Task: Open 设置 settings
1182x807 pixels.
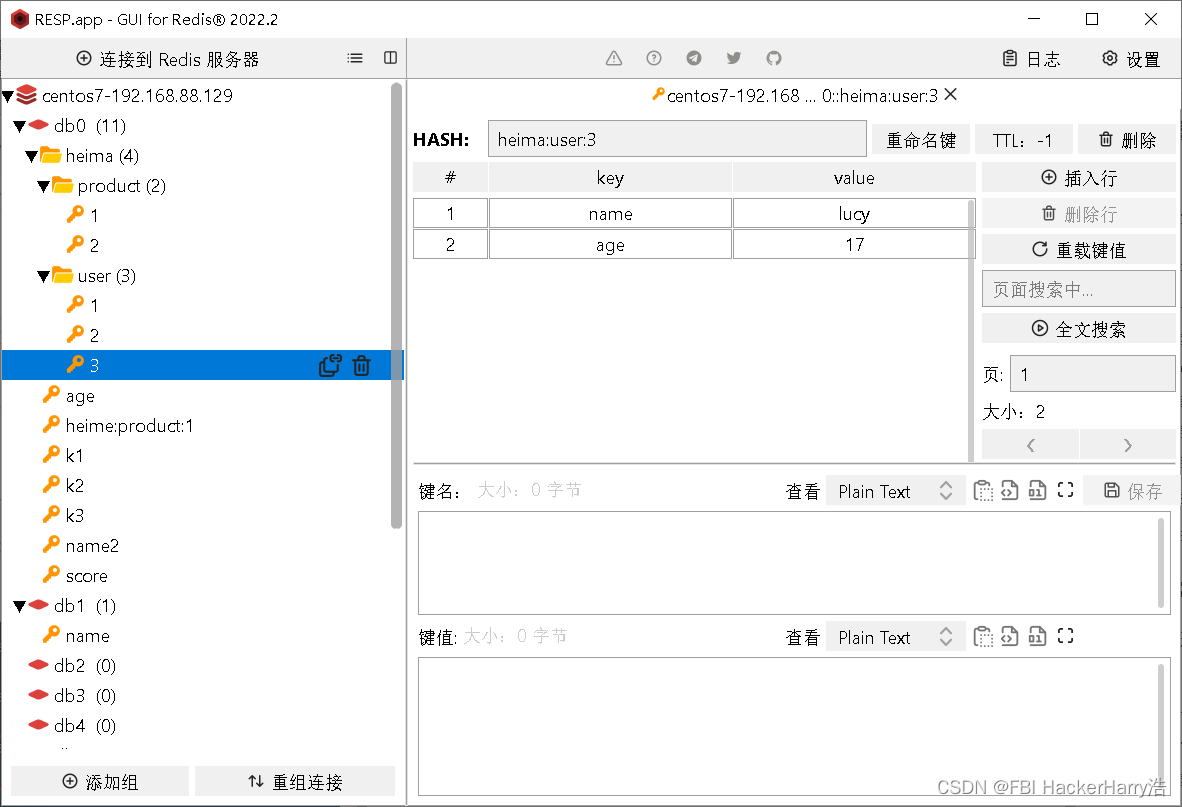Action: pyautogui.click(x=1131, y=59)
